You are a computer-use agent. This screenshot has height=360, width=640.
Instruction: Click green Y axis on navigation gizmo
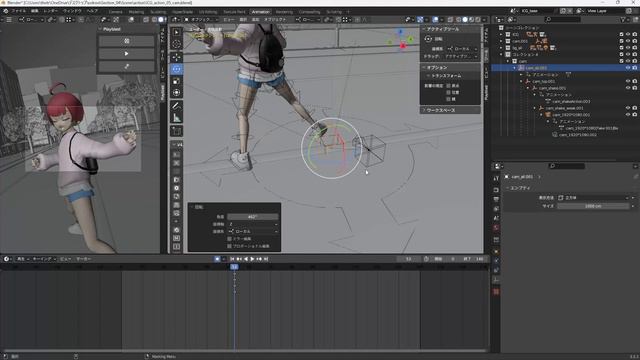pos(410,39)
